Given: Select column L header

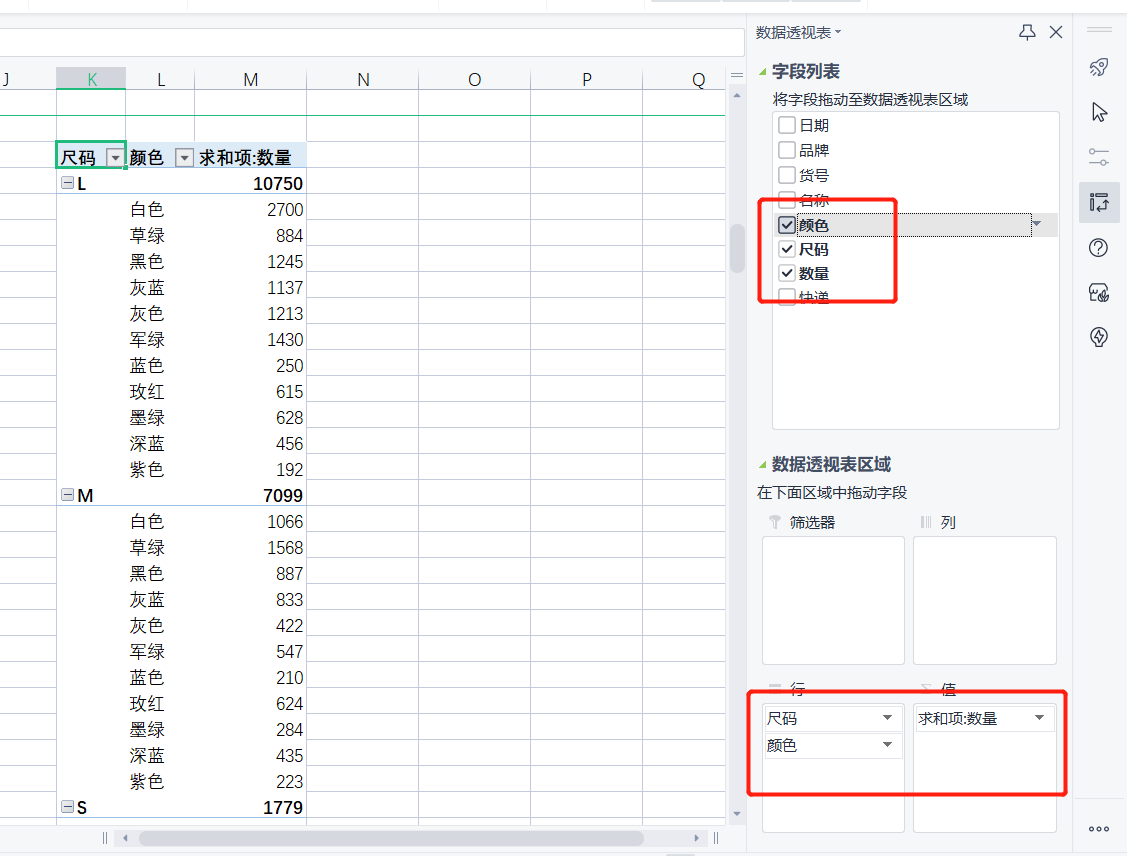Looking at the screenshot, I should [x=160, y=79].
